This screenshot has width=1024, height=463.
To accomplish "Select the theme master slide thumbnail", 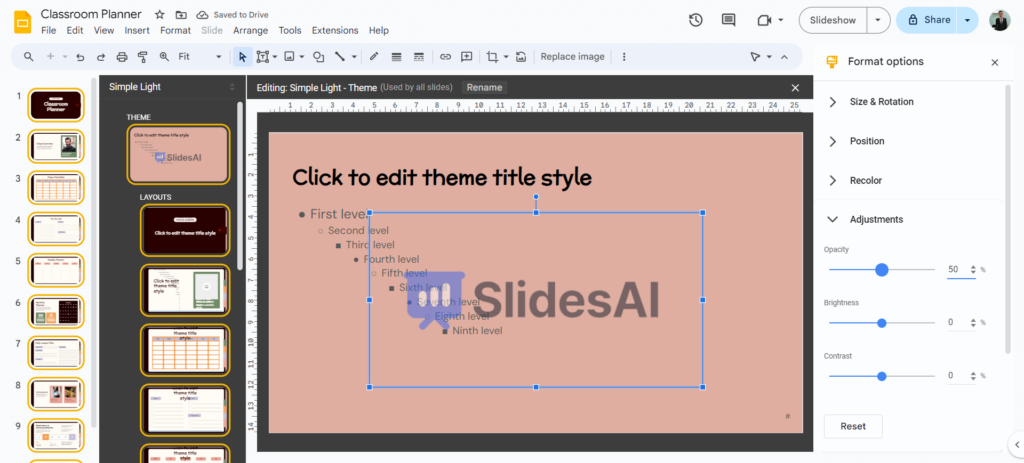I will pyautogui.click(x=178, y=154).
